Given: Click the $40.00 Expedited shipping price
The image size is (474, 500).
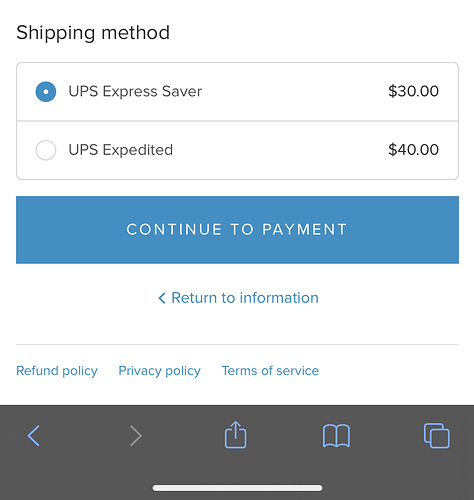Looking at the screenshot, I should pos(413,150).
